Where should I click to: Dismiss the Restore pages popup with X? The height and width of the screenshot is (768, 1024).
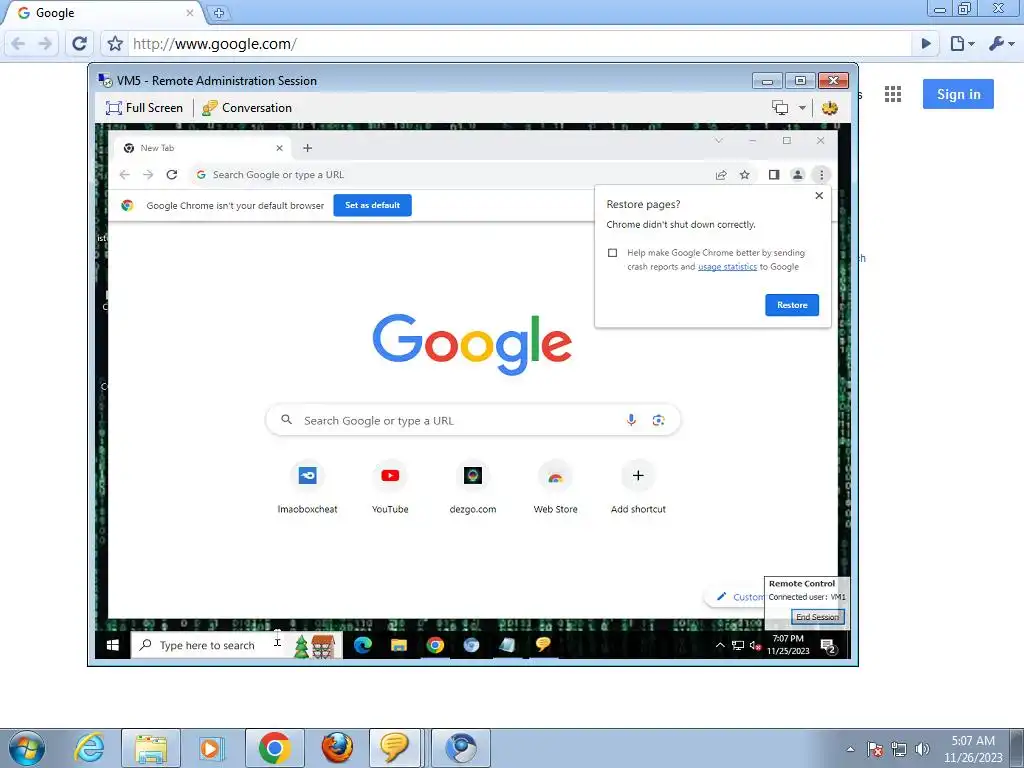pos(819,195)
